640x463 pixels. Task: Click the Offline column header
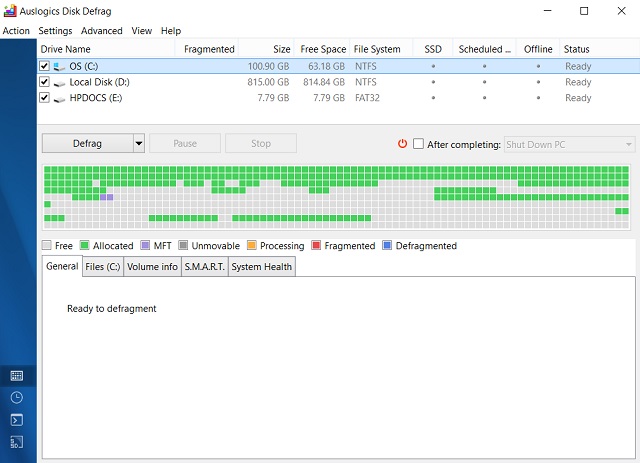point(538,49)
